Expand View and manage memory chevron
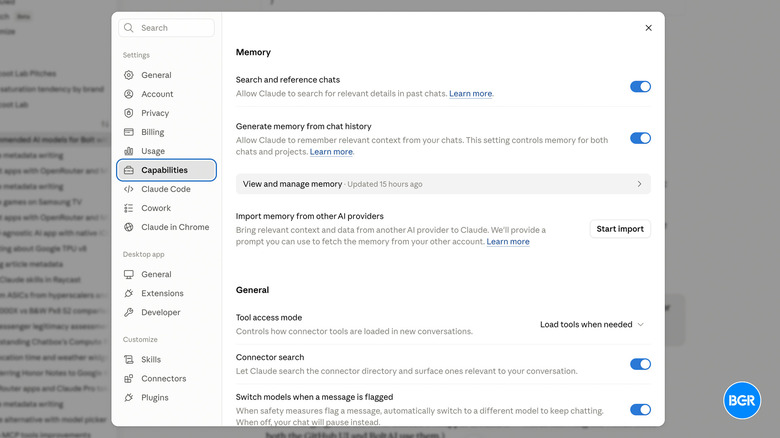780x438 pixels. point(639,184)
